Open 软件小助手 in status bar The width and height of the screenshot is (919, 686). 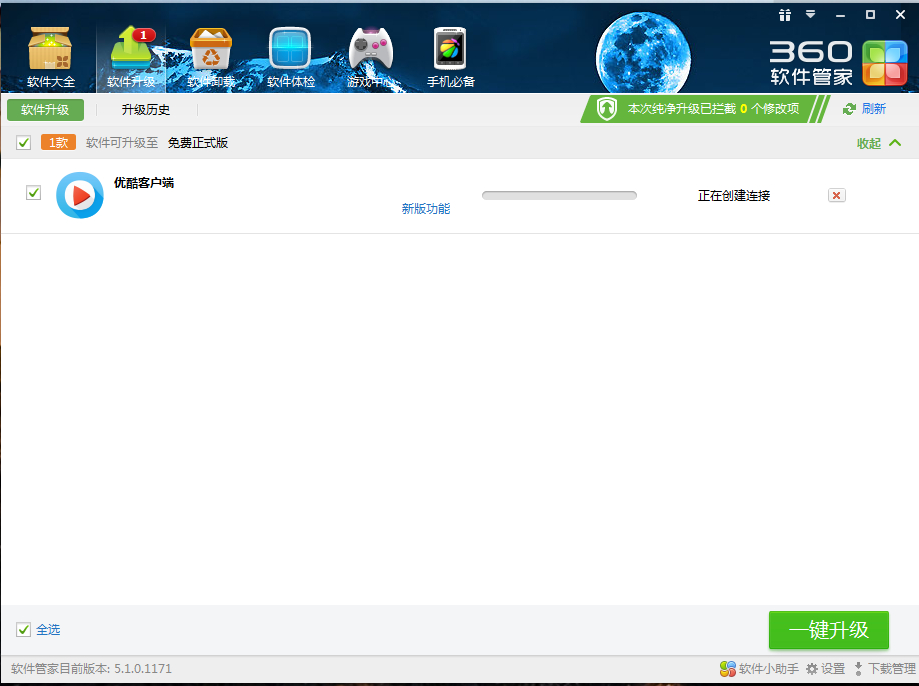click(x=759, y=668)
